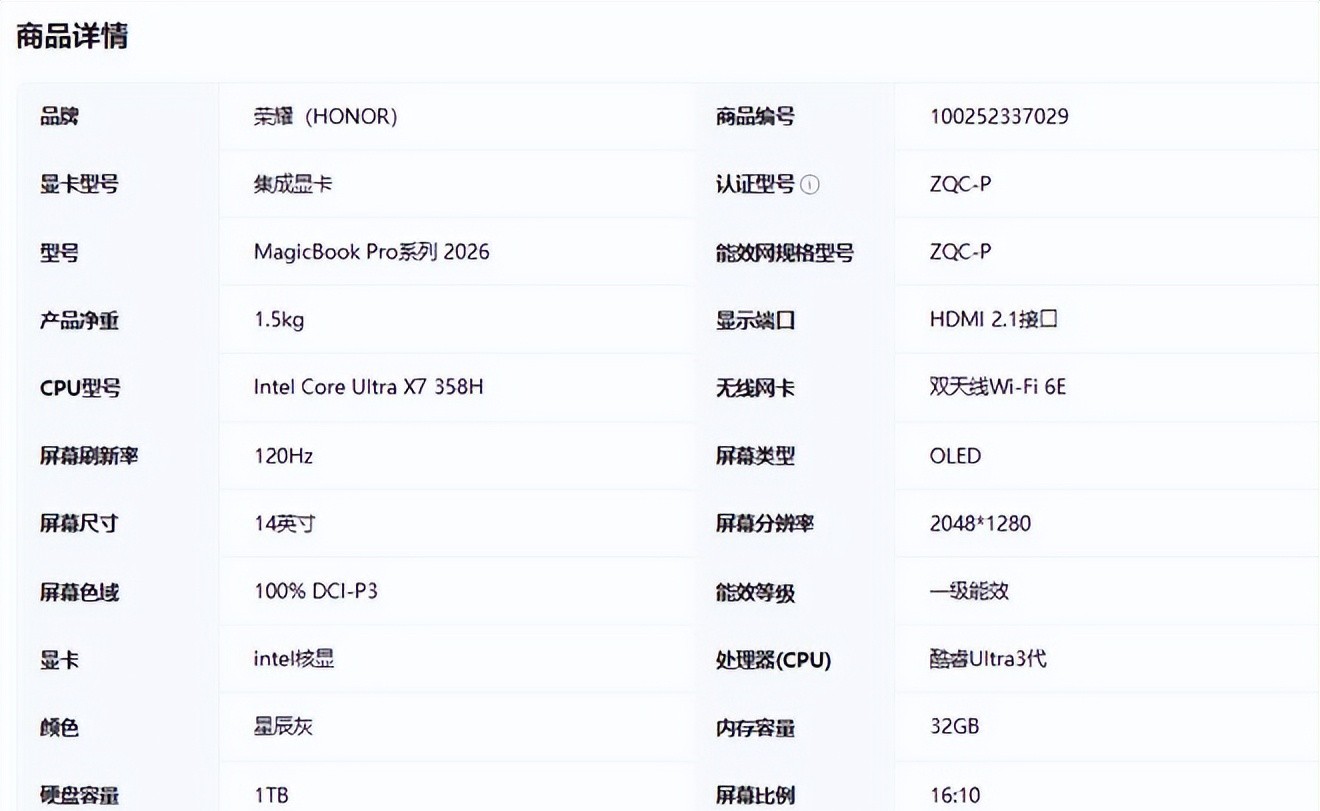
Task: Click the '颜色' label
Action: click(59, 727)
